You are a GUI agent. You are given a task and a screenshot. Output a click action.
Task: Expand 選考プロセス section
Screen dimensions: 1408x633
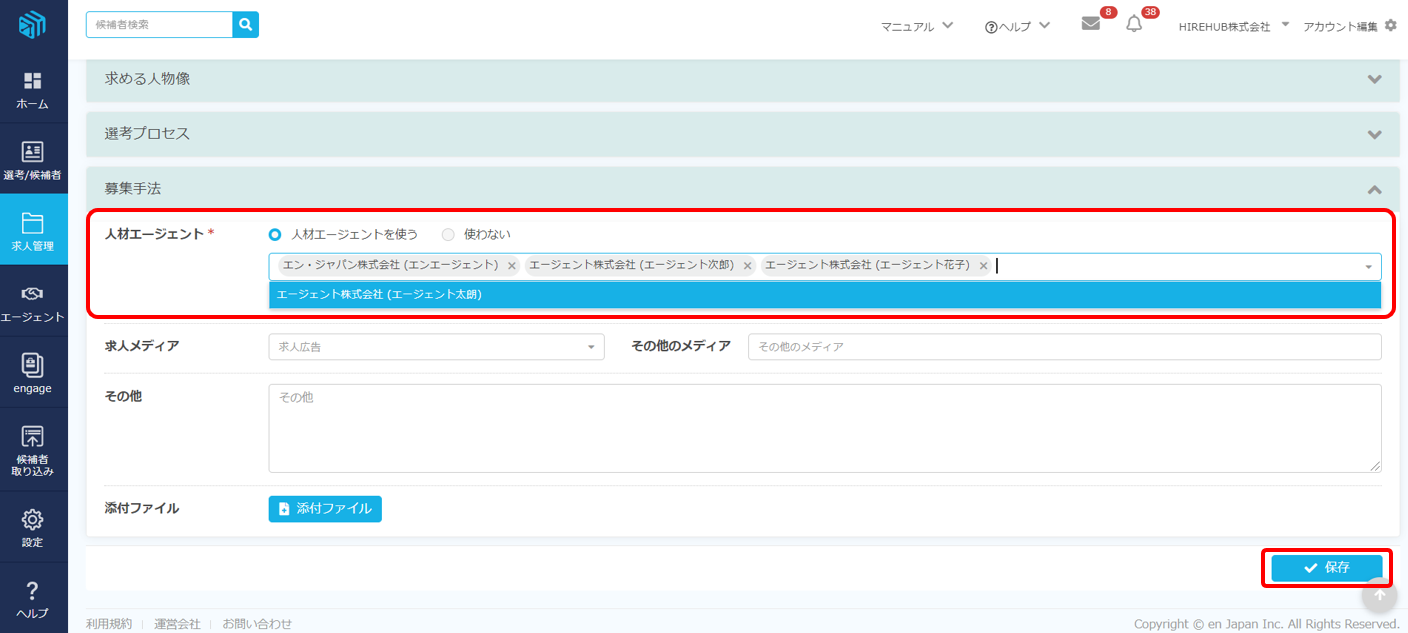[742, 134]
